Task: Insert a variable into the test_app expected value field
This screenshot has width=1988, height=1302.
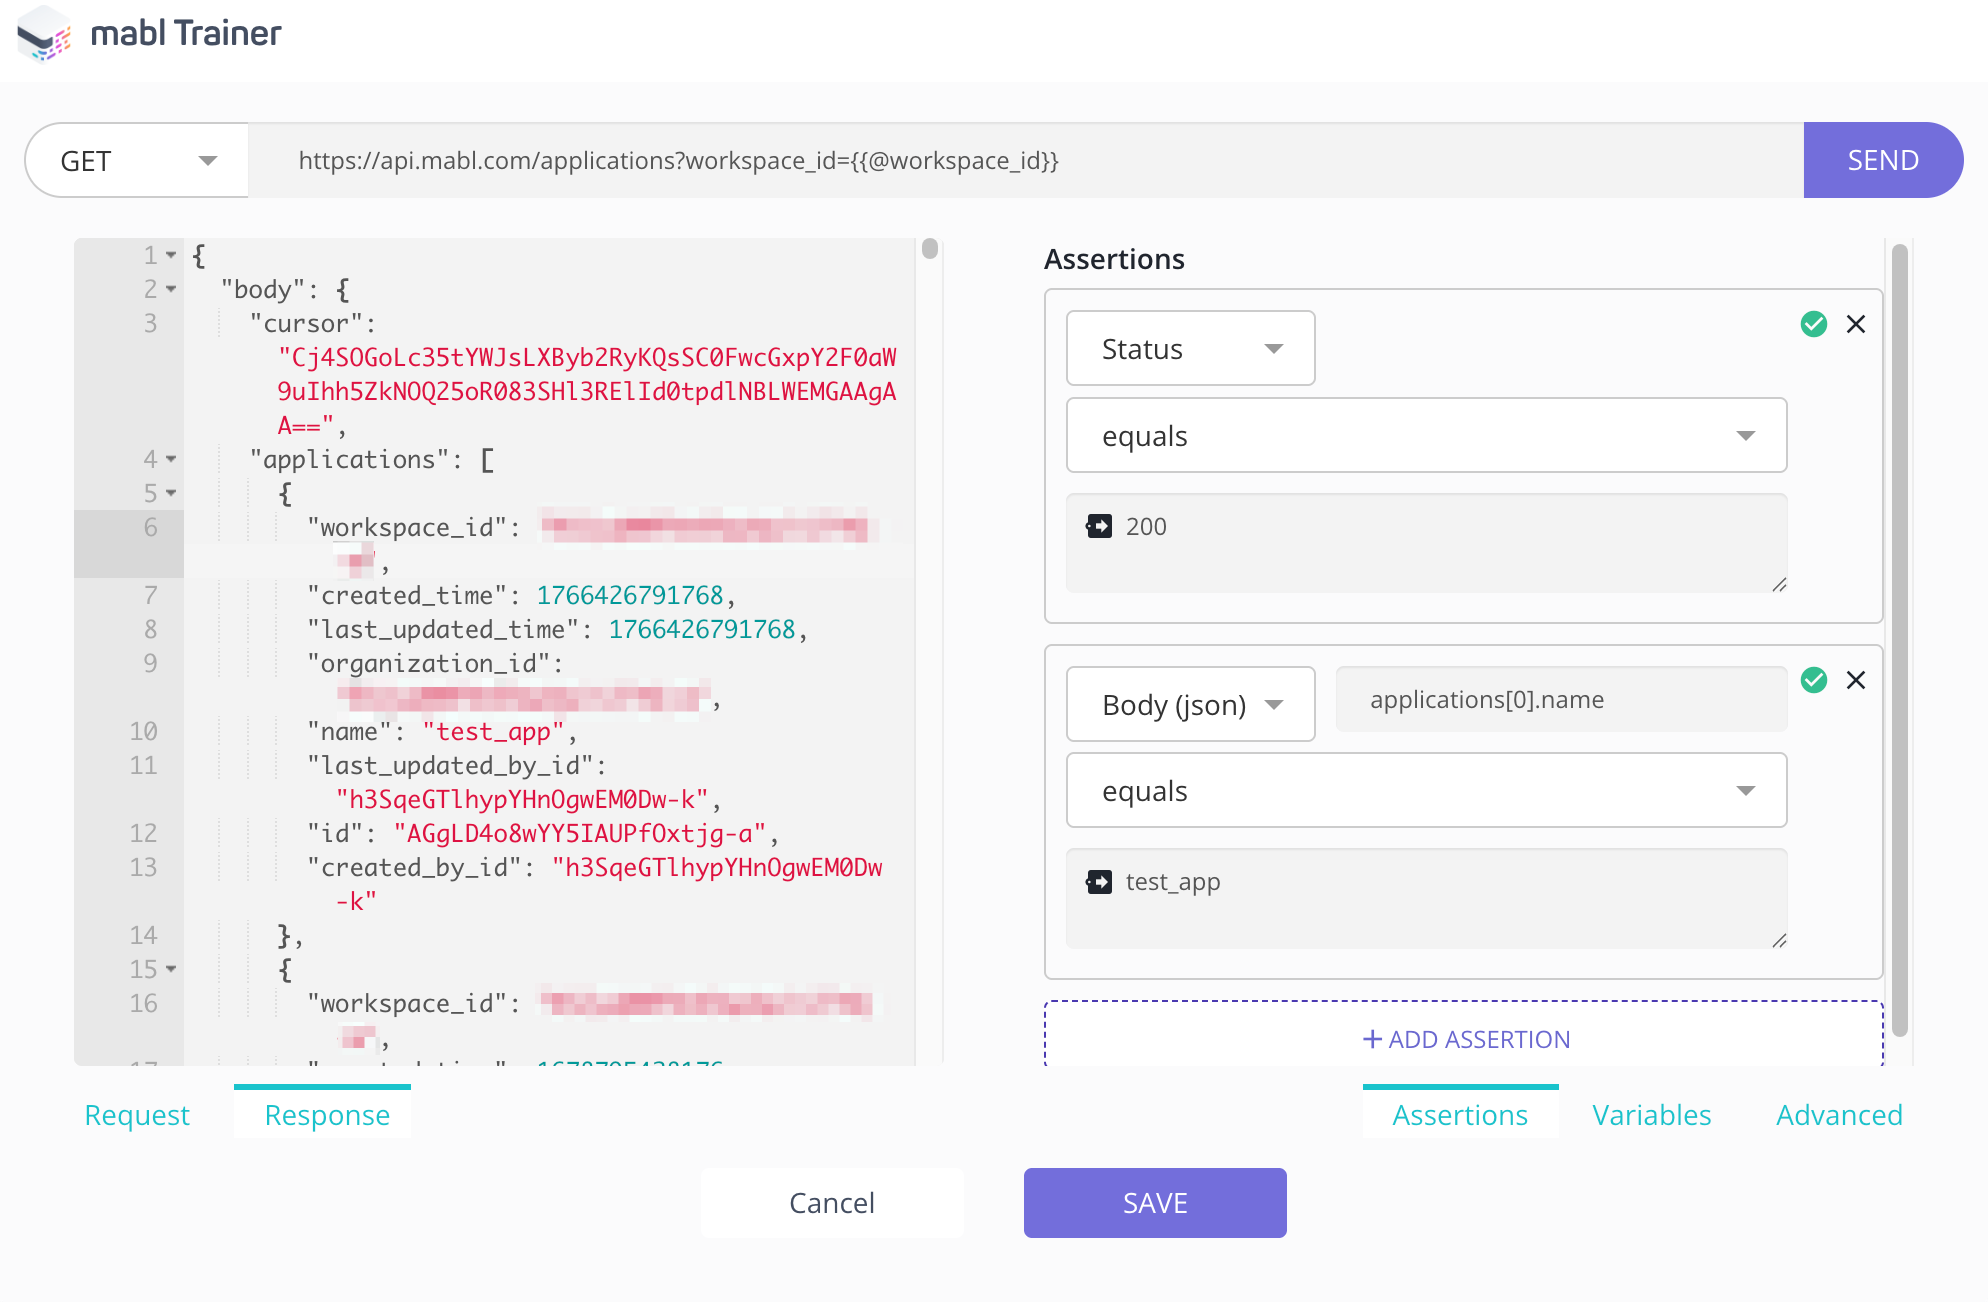Action: [1100, 882]
